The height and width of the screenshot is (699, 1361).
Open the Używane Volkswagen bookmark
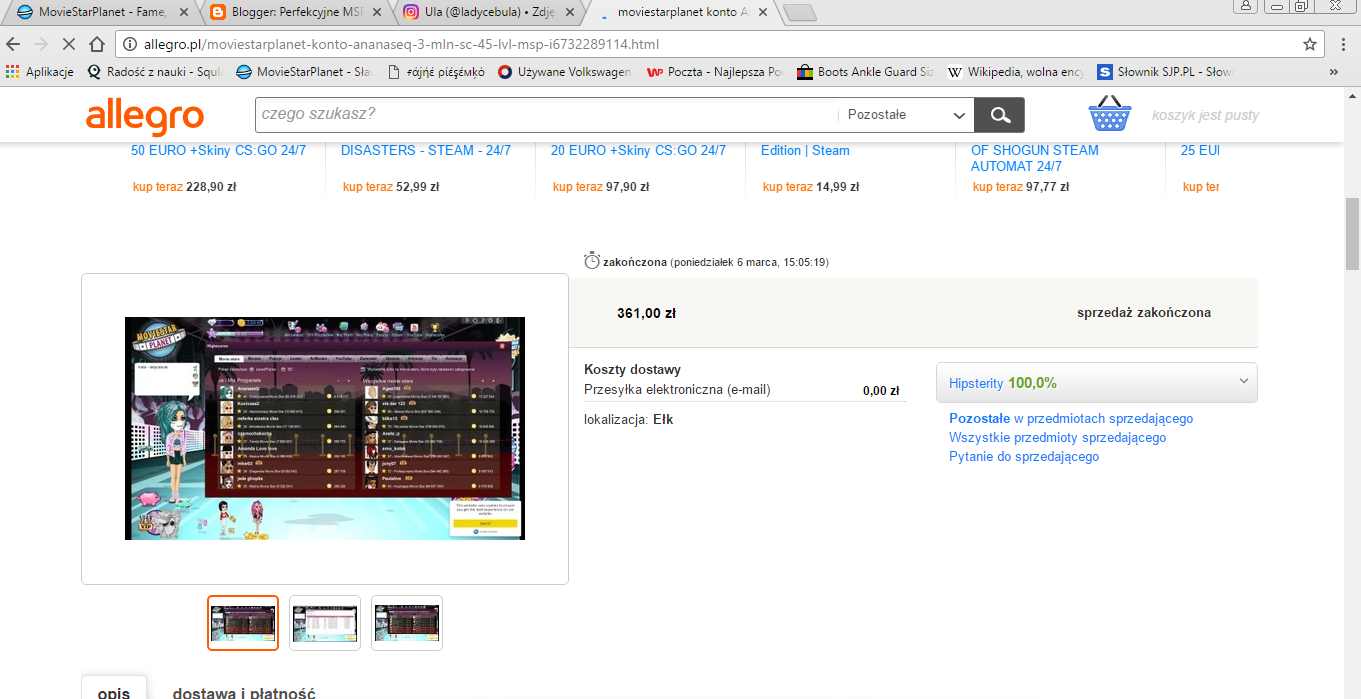point(565,72)
